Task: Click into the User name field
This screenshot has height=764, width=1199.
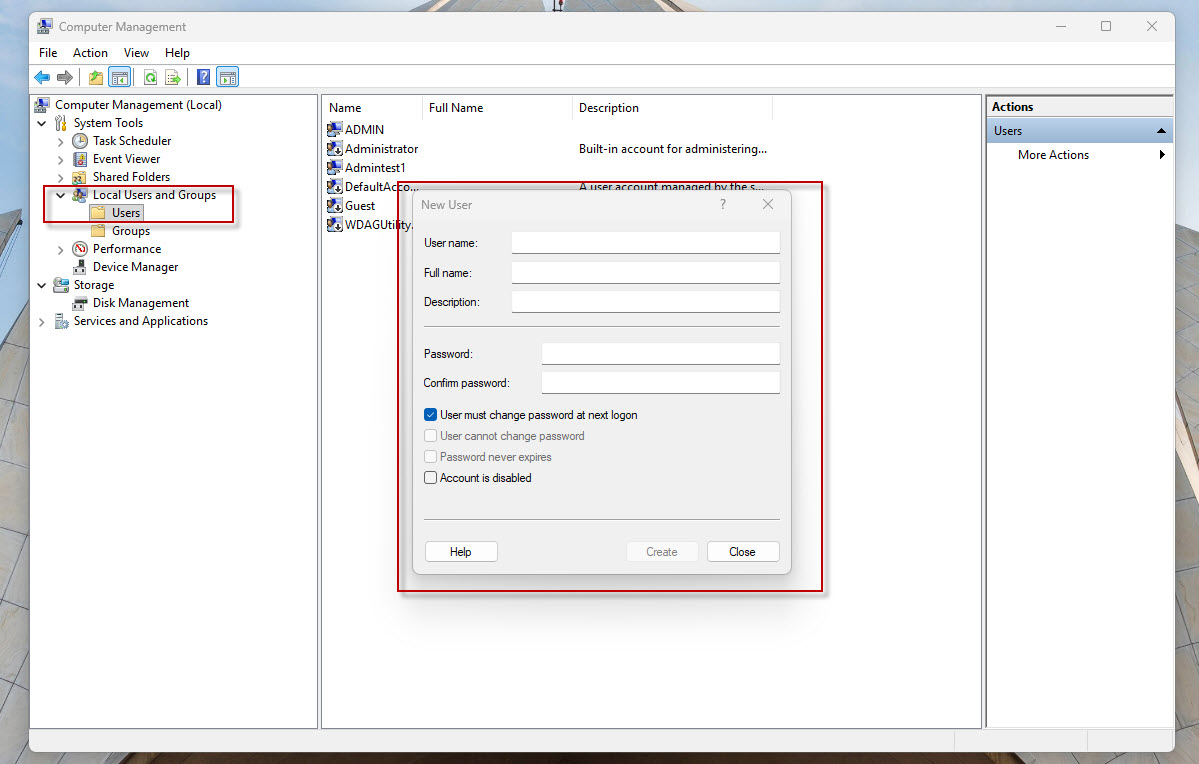Action: [x=645, y=242]
